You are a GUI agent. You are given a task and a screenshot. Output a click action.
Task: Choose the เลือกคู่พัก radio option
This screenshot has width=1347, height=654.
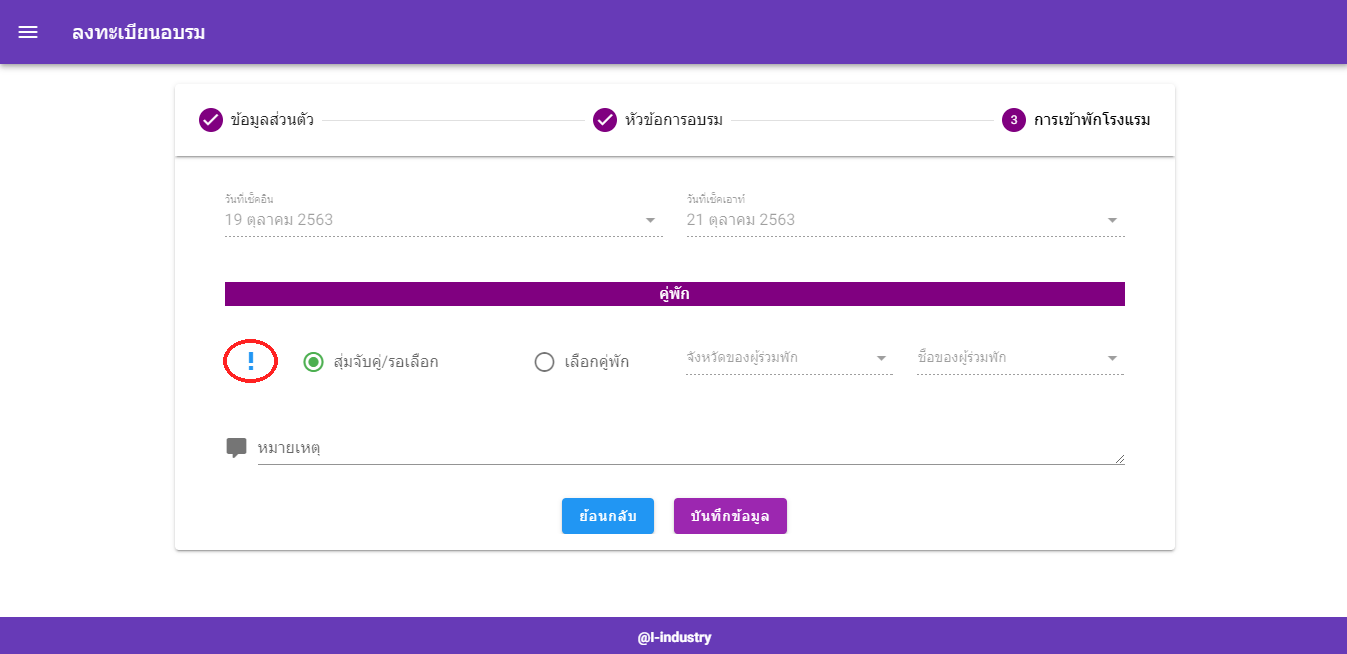click(543, 362)
